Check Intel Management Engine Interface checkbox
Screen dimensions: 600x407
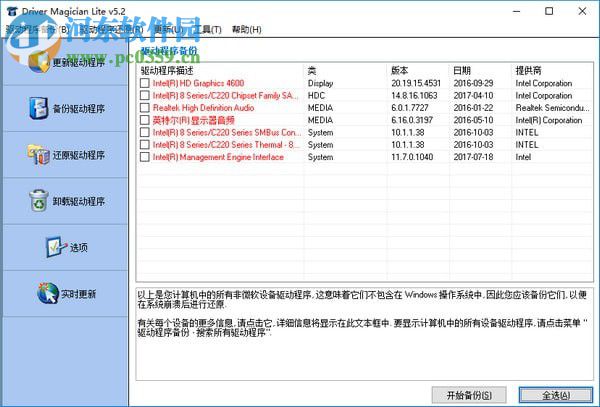click(x=145, y=157)
